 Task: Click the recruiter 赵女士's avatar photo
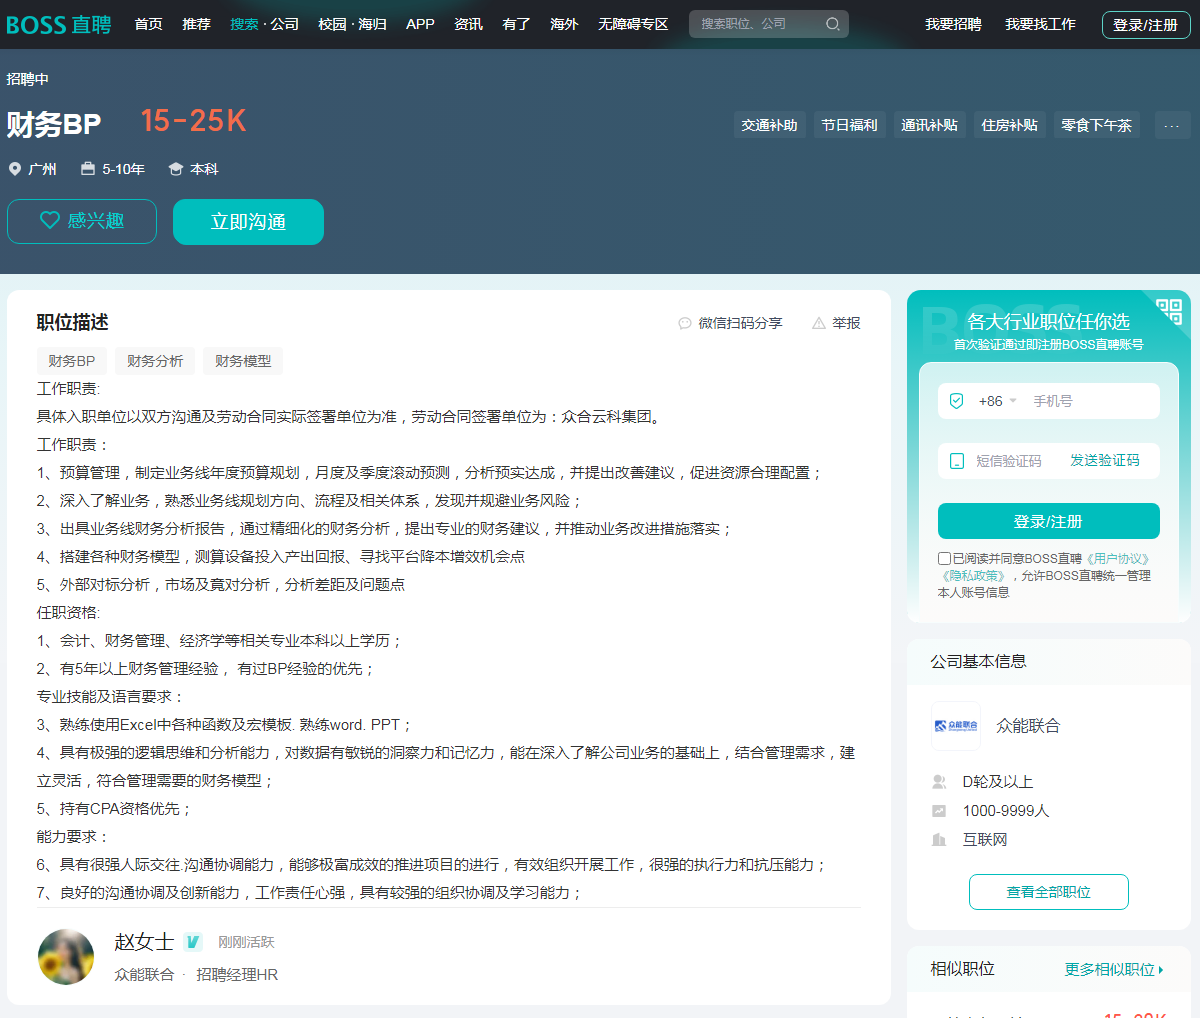[x=66, y=956]
